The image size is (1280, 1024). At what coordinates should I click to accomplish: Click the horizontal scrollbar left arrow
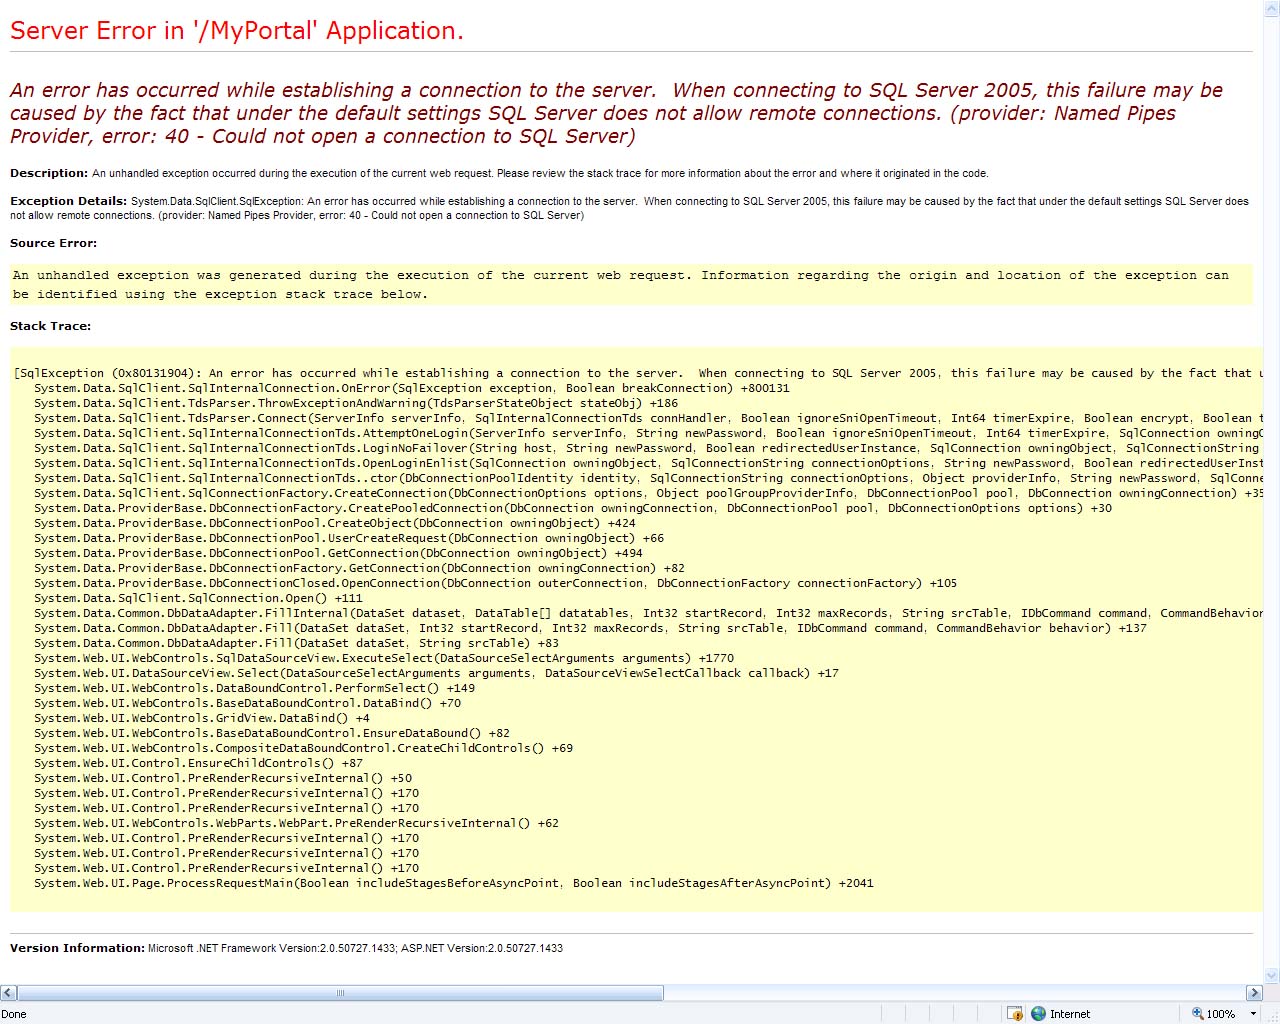point(8,993)
